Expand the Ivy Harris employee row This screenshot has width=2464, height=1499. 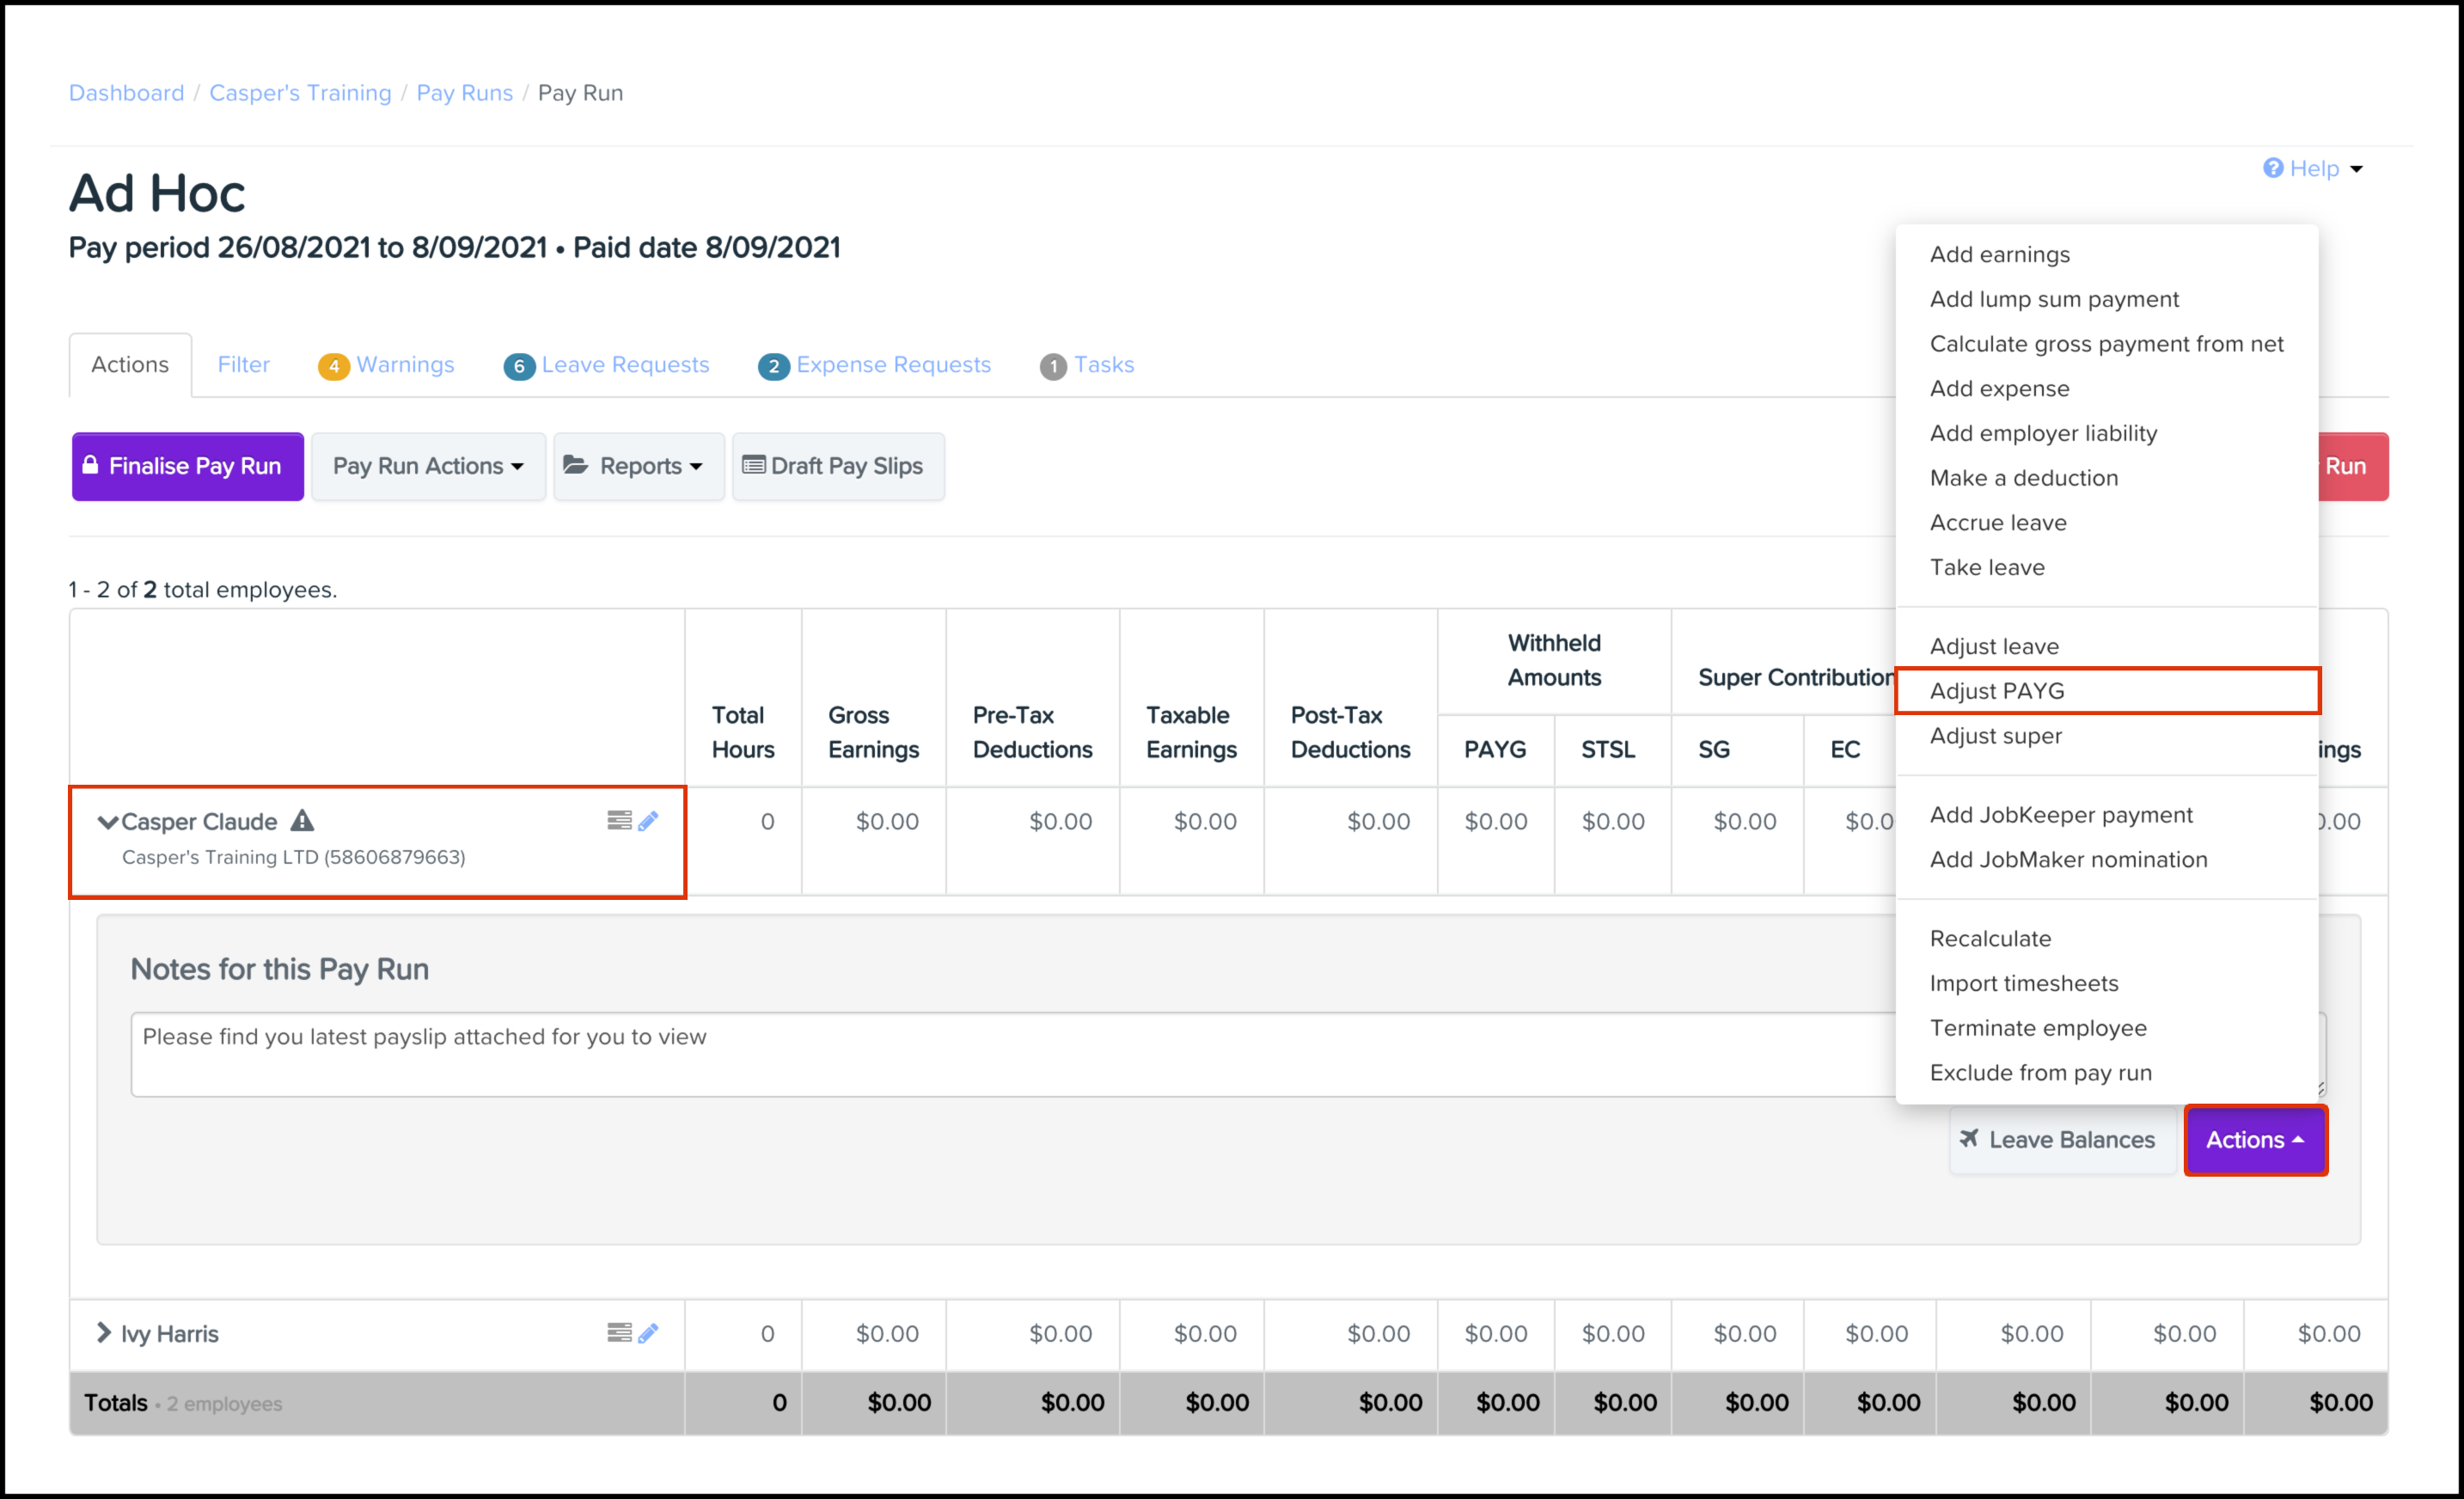pyautogui.click(x=103, y=1333)
